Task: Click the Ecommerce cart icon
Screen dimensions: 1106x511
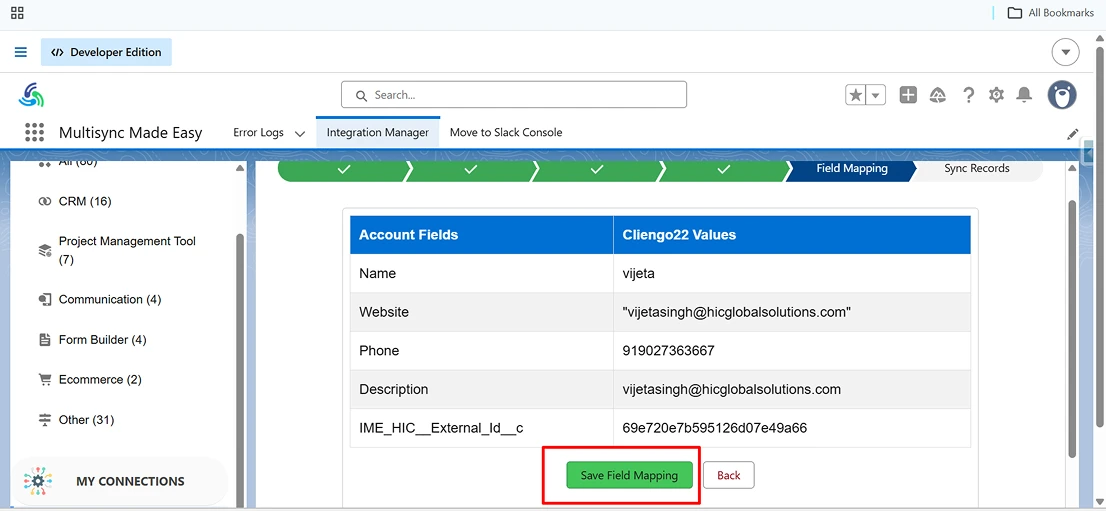Action: [44, 380]
